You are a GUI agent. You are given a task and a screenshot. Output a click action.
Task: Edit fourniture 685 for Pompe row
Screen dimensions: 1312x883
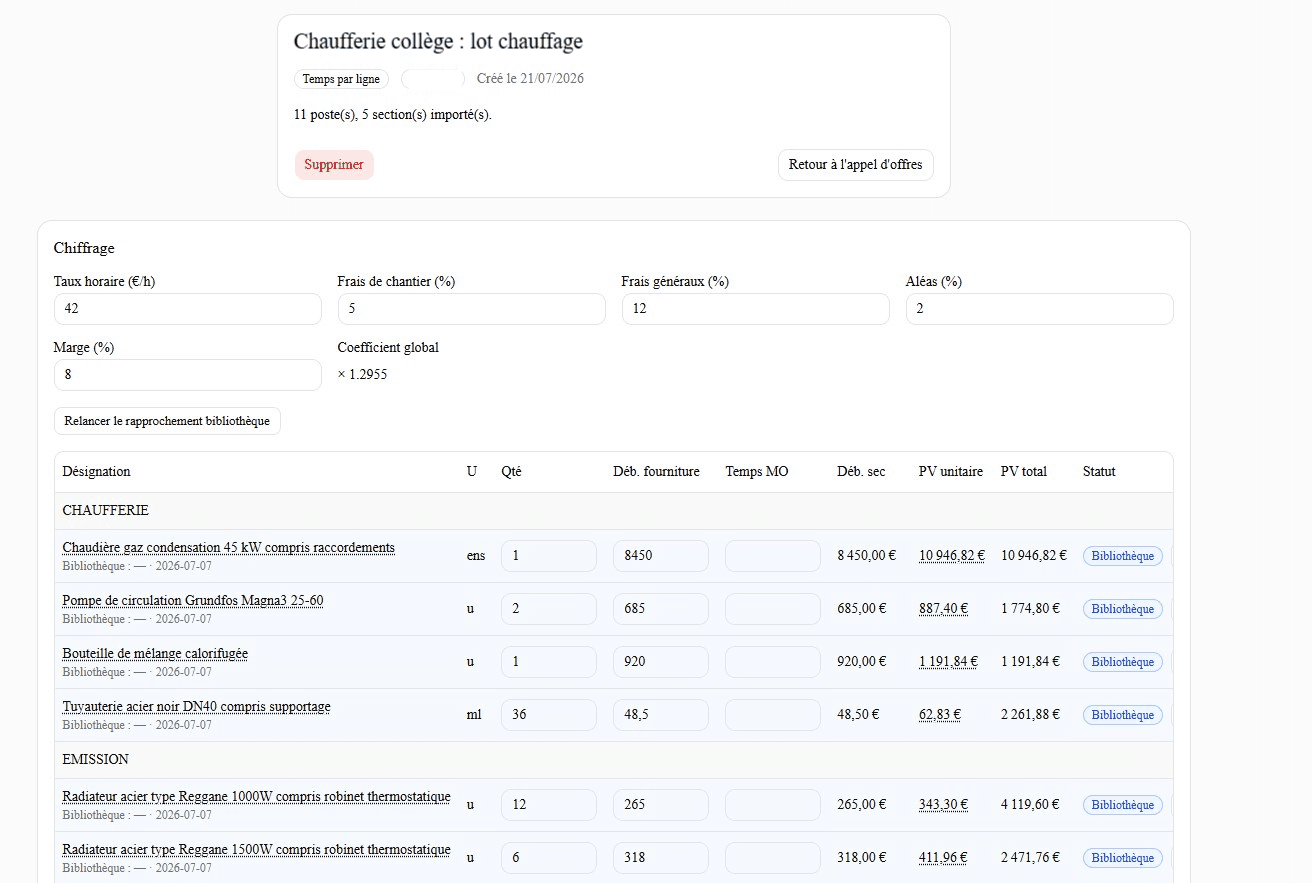pyautogui.click(x=661, y=609)
